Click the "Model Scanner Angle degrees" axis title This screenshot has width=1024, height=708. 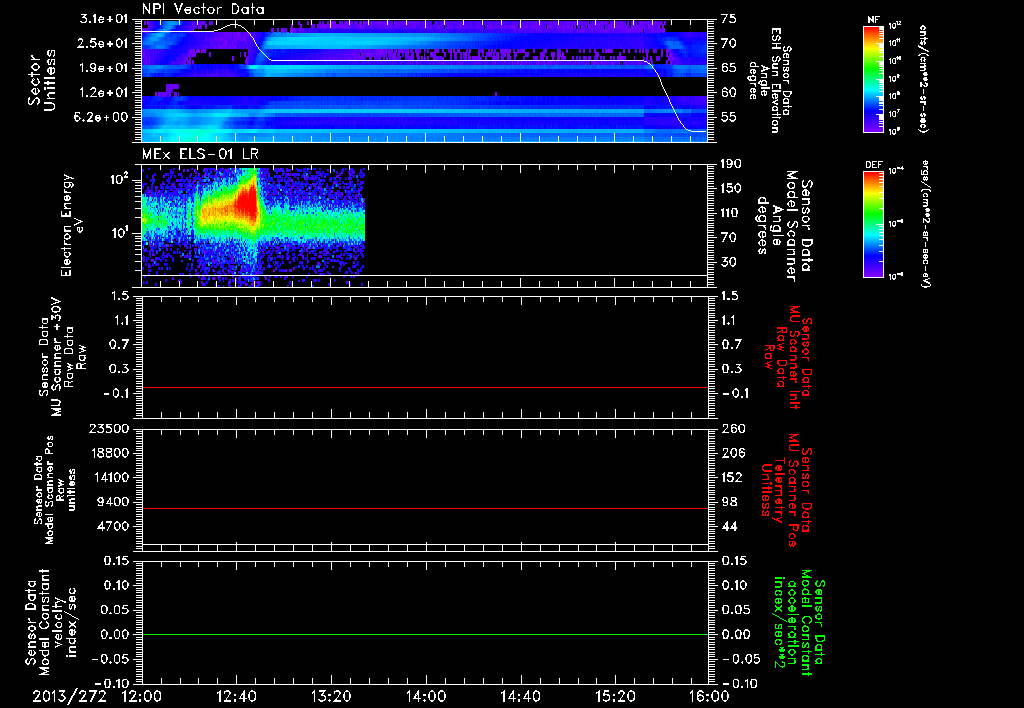pyautogui.click(x=784, y=226)
